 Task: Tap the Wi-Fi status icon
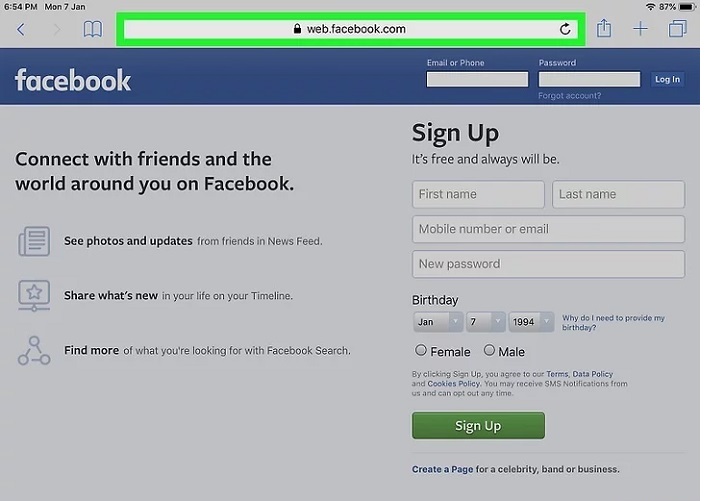point(650,7)
